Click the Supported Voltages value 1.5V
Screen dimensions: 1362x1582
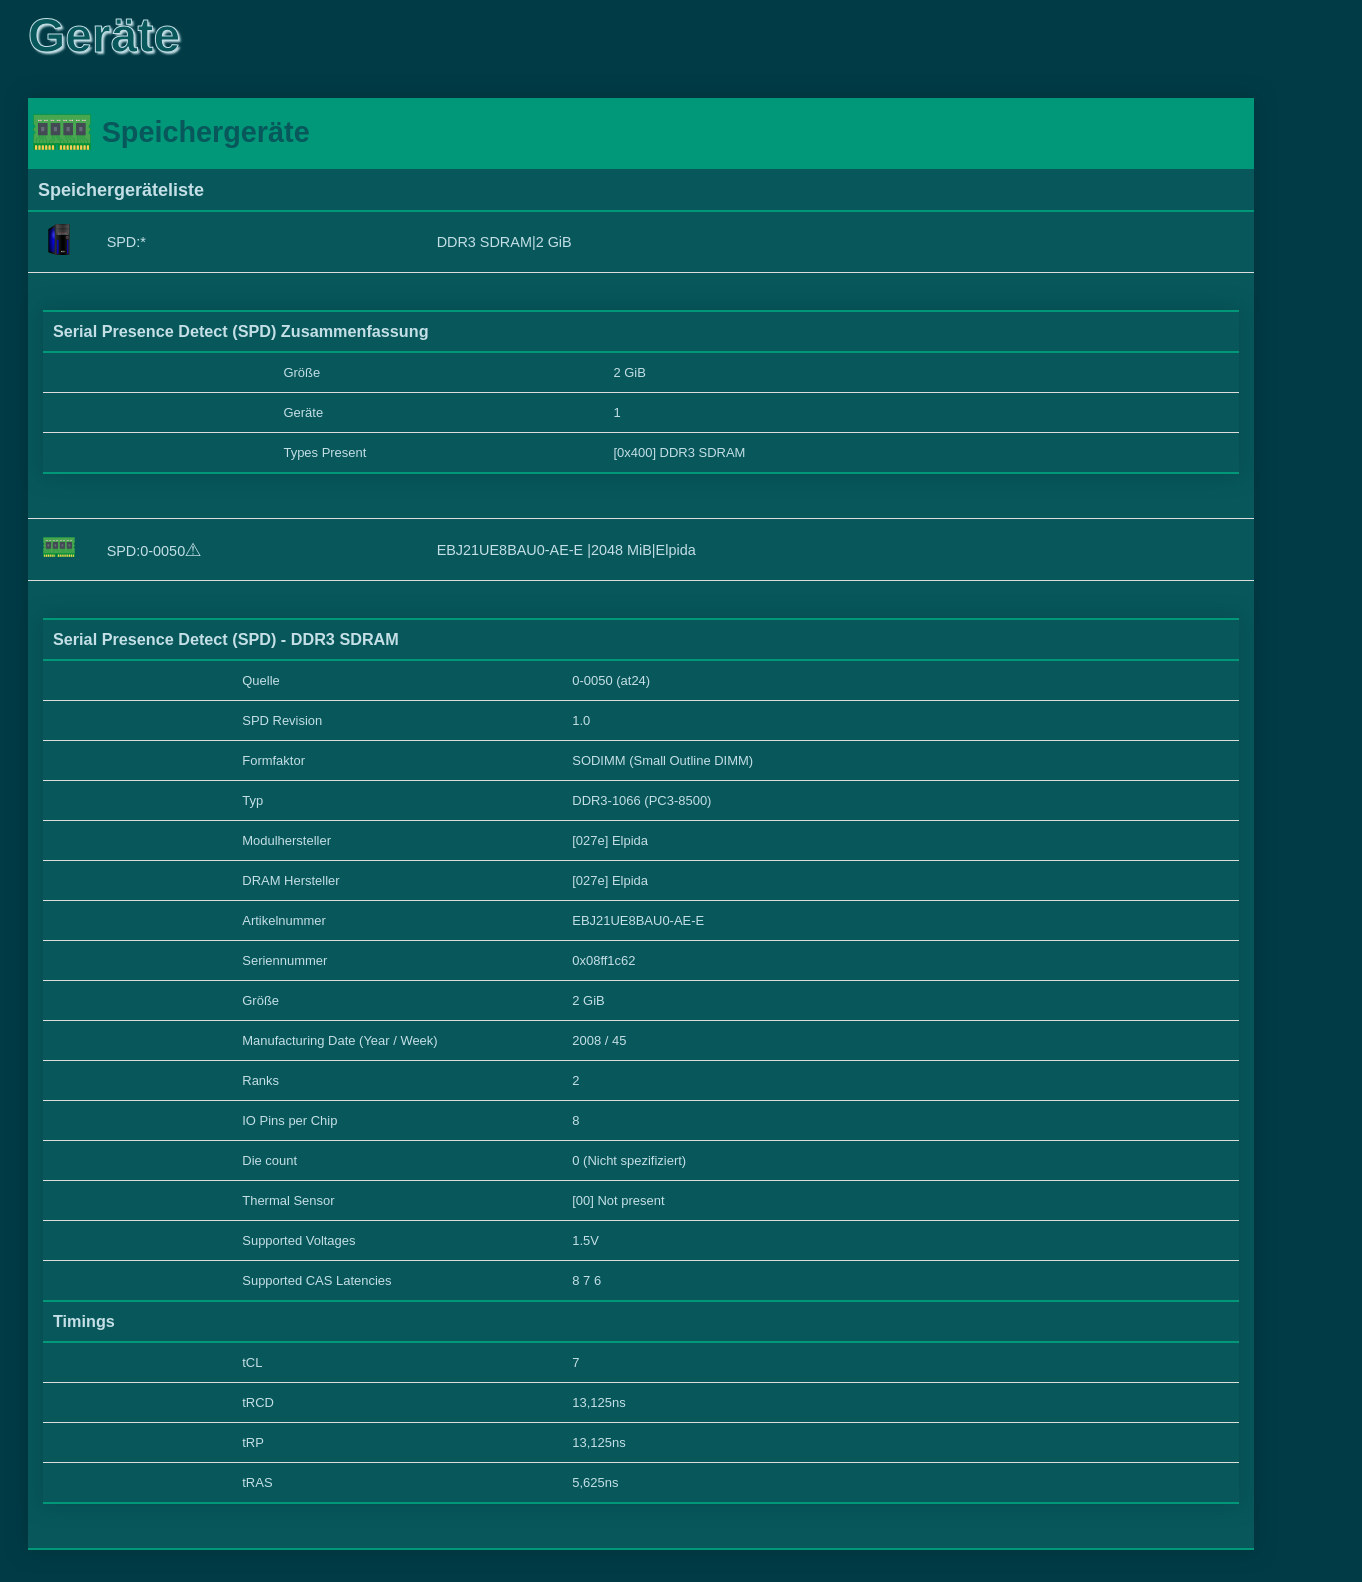coord(585,1241)
